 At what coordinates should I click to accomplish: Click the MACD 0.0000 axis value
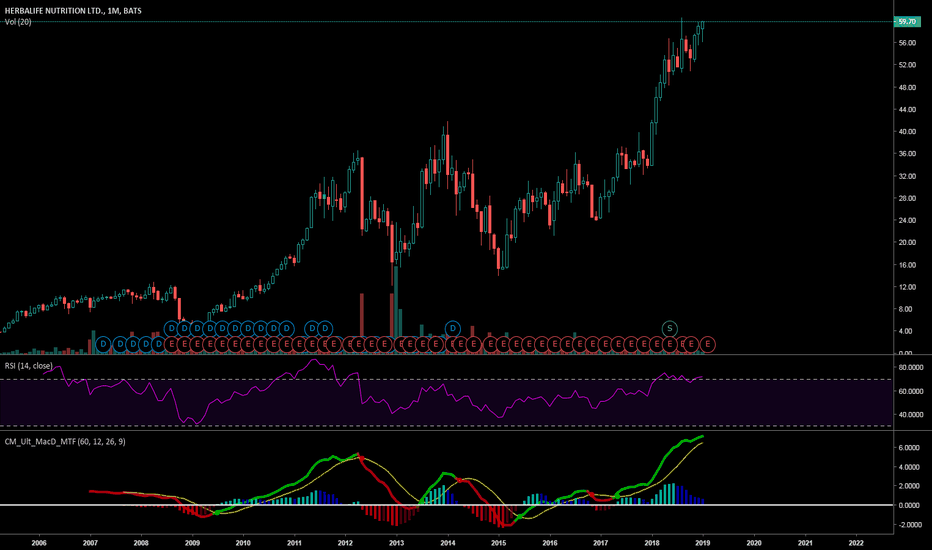tap(909, 505)
